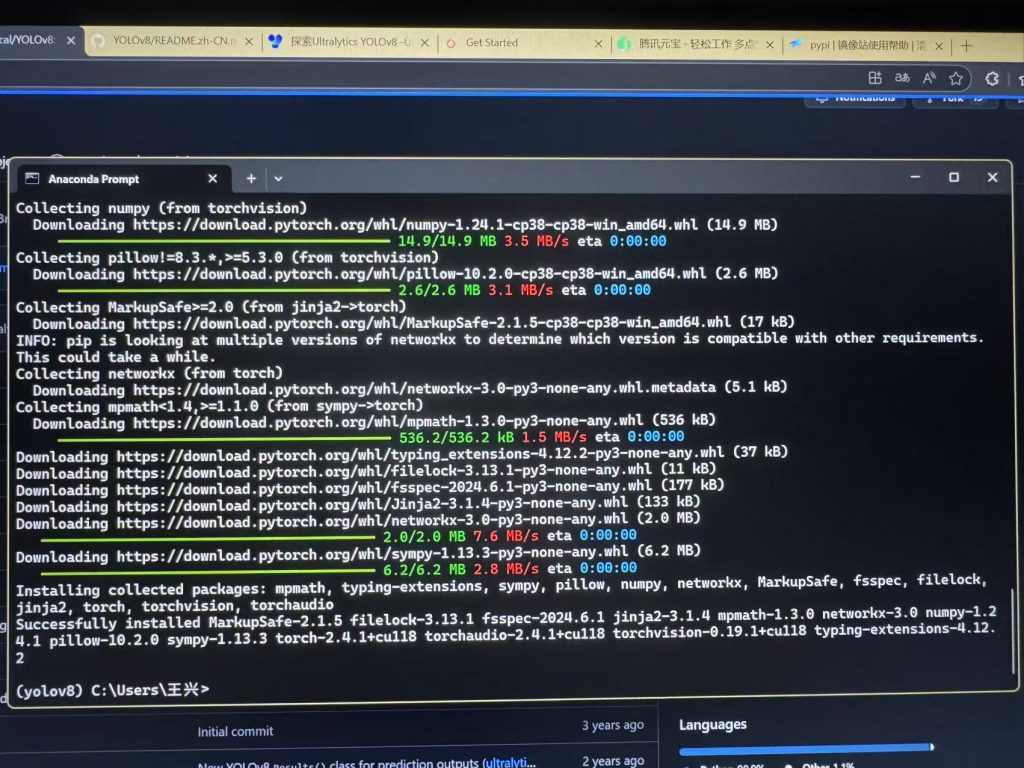Click the sympy-1.13.3 download line
The height and width of the screenshot is (768, 1024).
[358, 554]
